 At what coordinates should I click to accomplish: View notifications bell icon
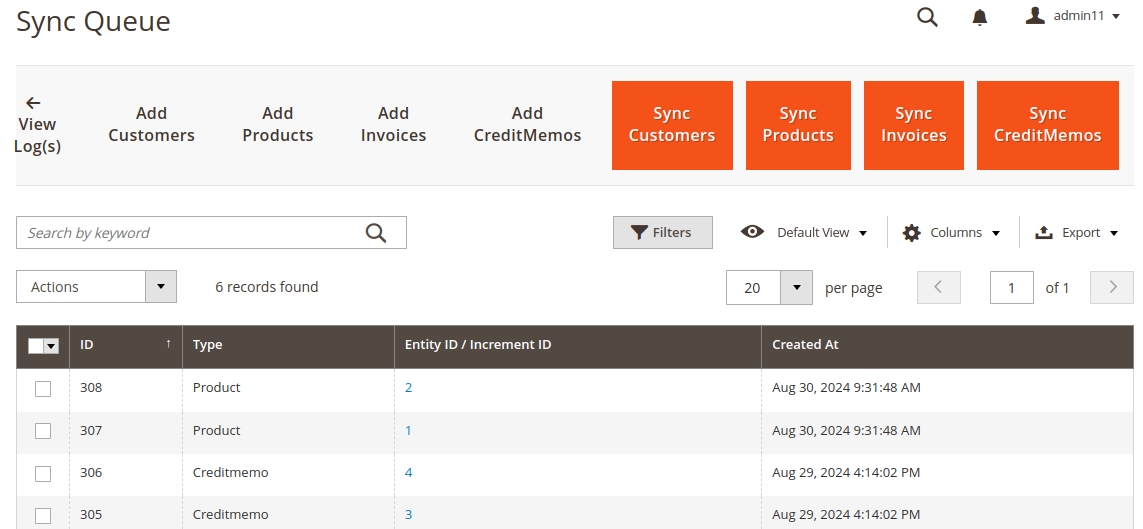(x=980, y=17)
